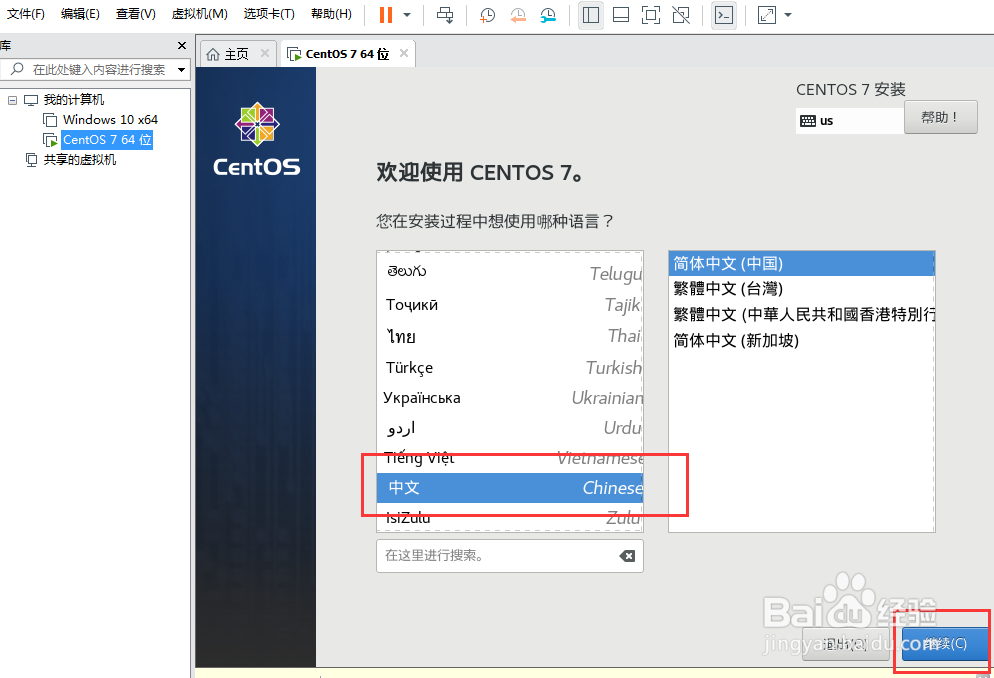994x678 pixels.
Task: Choose 简体中文 (中国) locale
Action: [801, 264]
